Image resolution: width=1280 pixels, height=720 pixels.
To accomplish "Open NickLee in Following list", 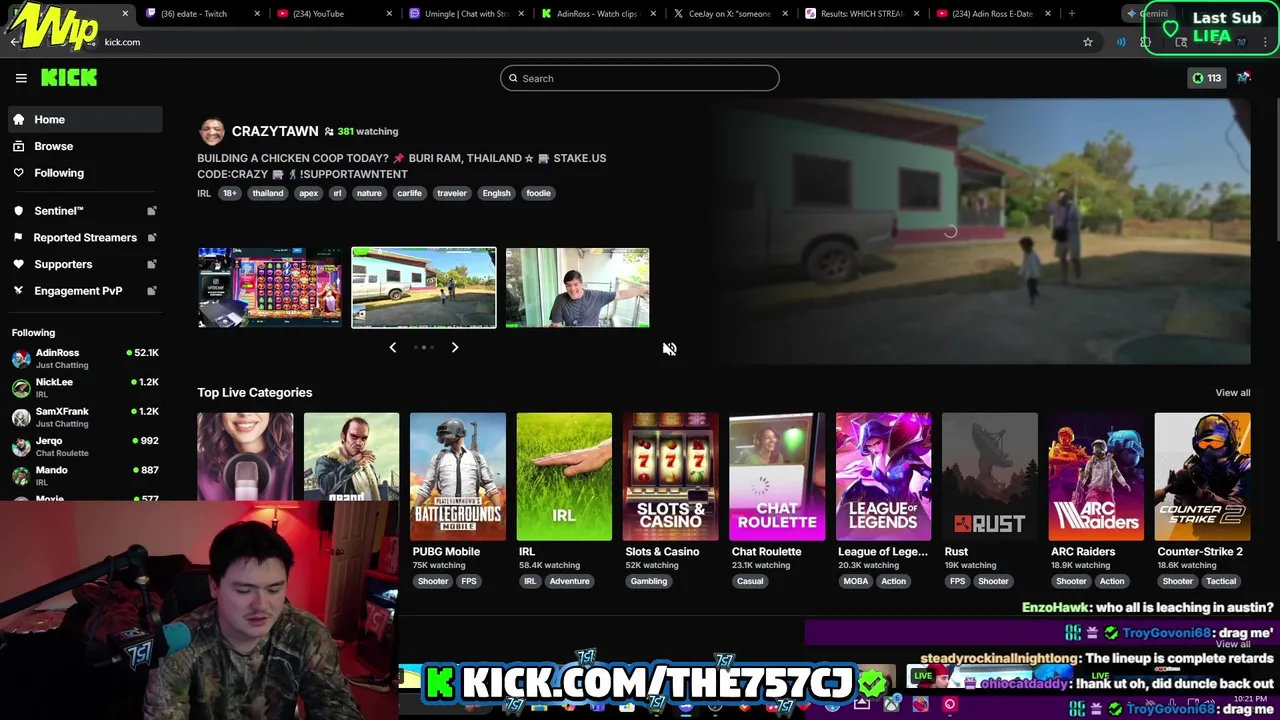I will coord(85,387).
